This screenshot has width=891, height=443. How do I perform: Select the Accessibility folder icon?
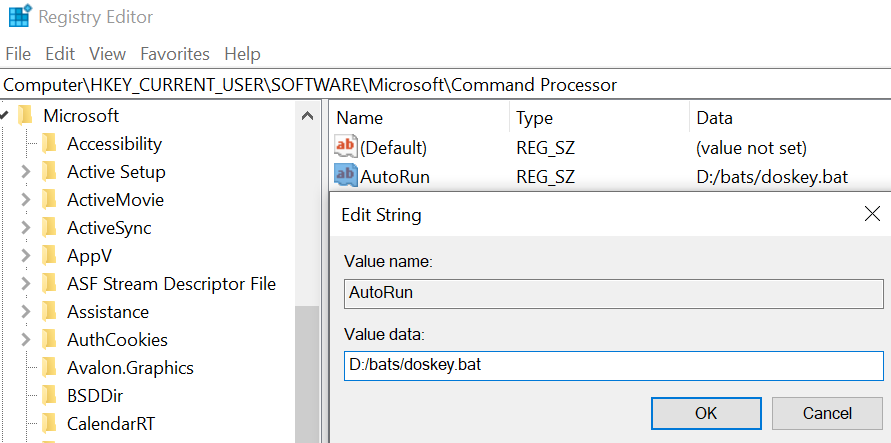tap(49, 144)
